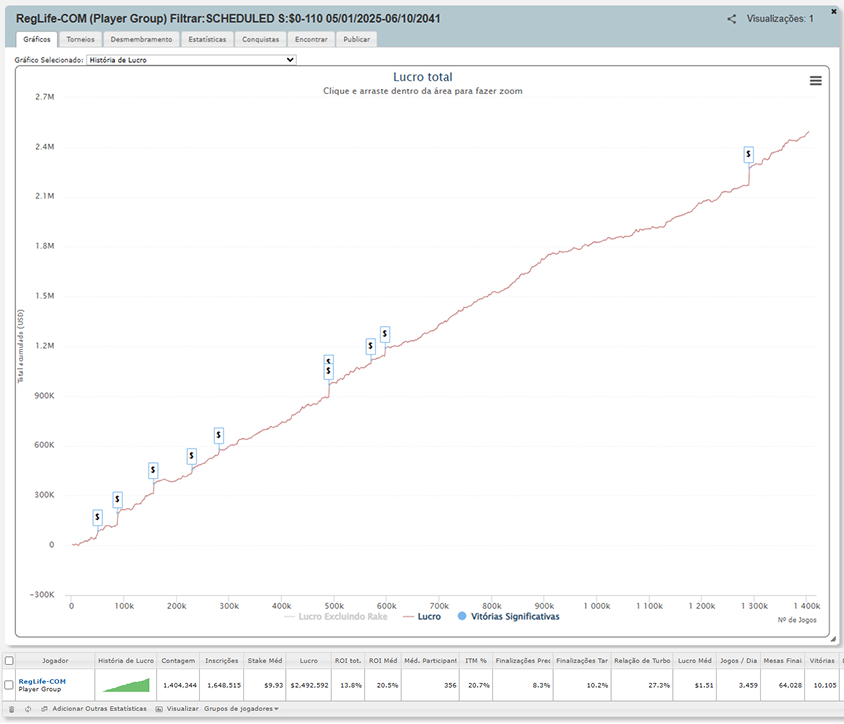Toggle the Lucro legend series

click(x=422, y=616)
